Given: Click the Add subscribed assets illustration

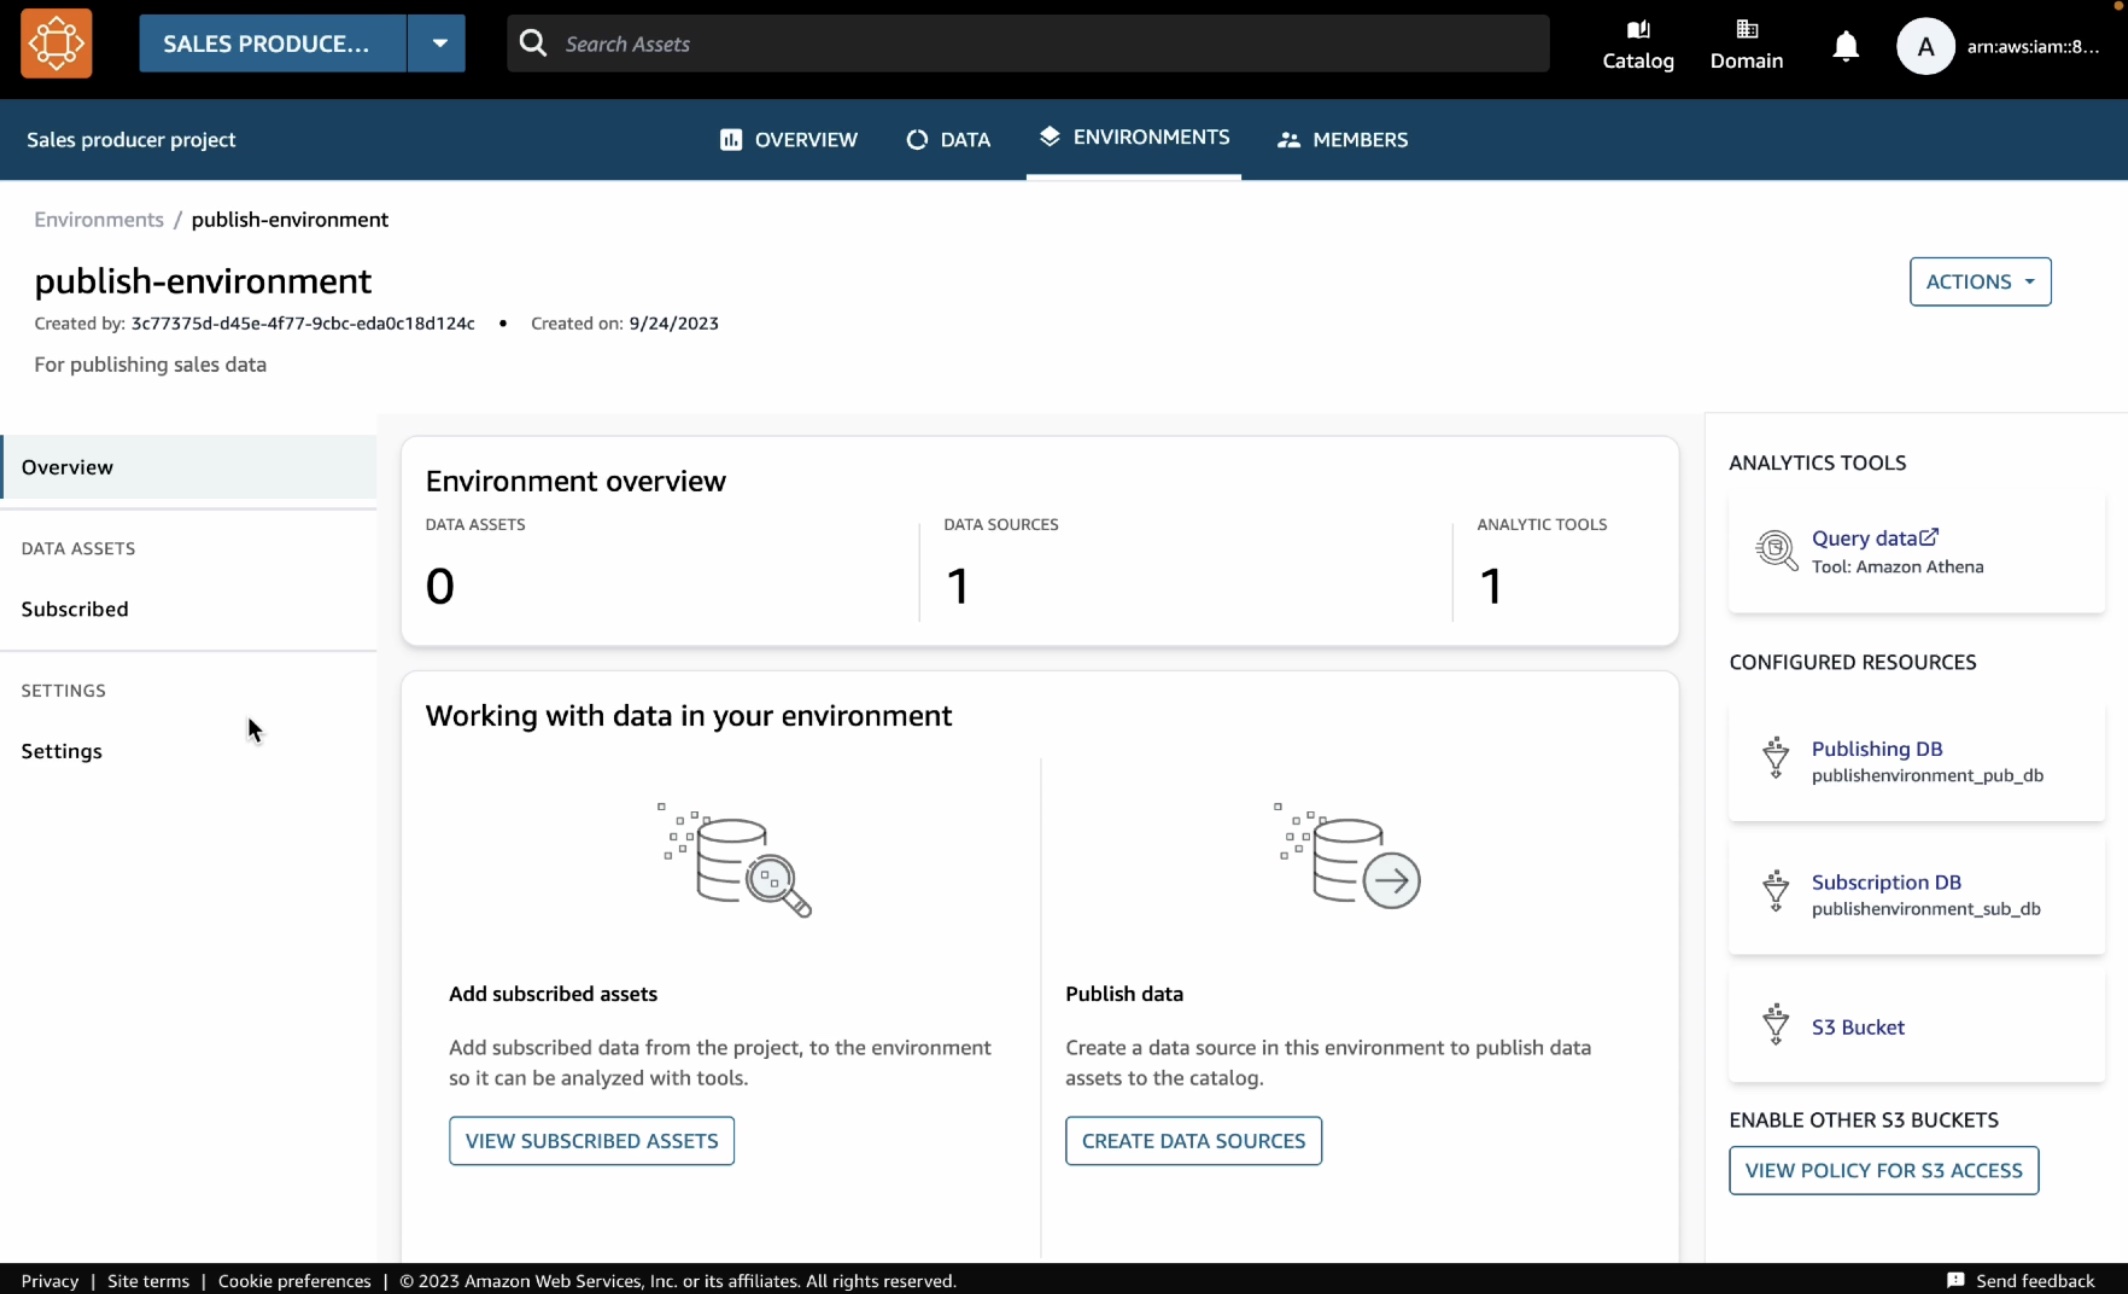Looking at the screenshot, I should coord(734,860).
